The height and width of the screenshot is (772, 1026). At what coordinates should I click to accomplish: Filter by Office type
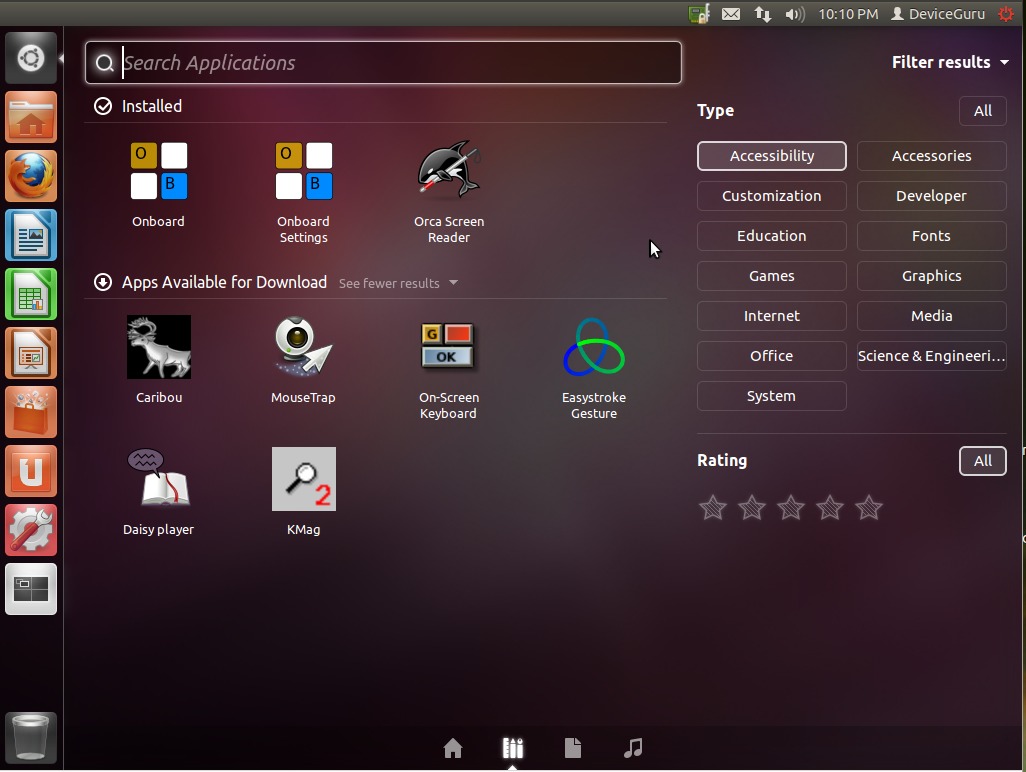point(771,355)
